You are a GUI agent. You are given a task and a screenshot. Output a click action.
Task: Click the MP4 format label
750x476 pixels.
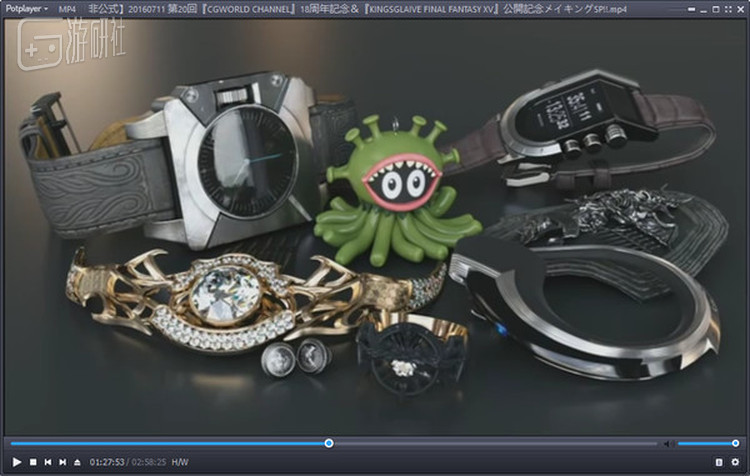point(68,8)
